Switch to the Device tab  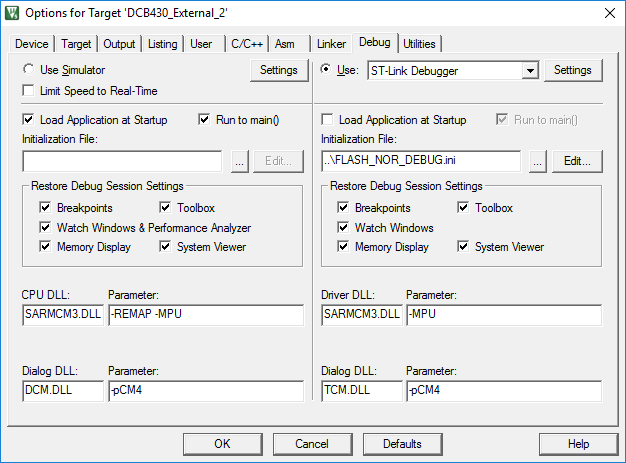click(32, 44)
